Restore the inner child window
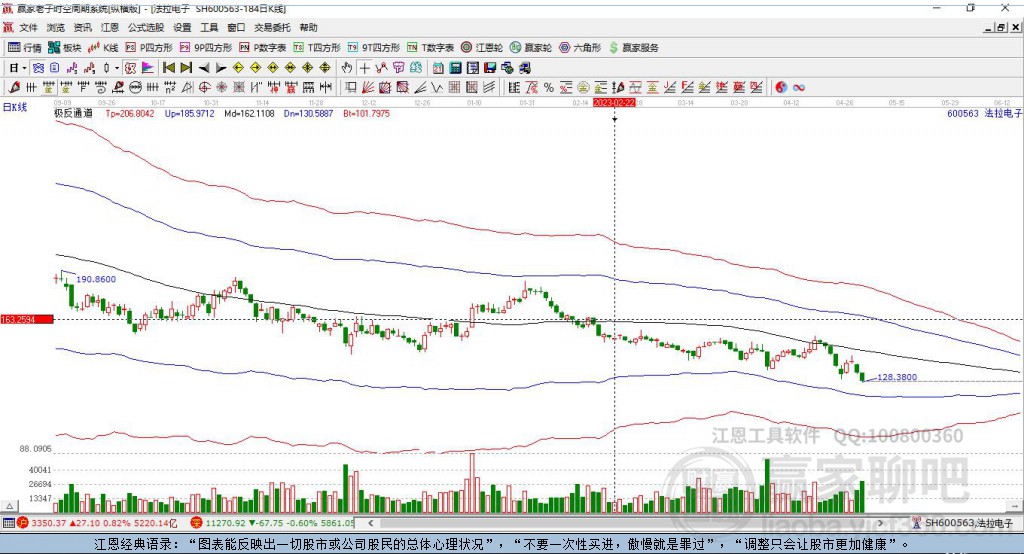Image resolution: width=1024 pixels, height=554 pixels. tap(1001, 27)
